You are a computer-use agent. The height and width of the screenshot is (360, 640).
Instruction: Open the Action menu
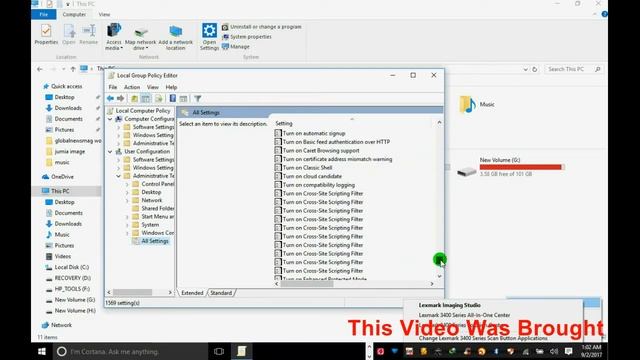pos(132,87)
